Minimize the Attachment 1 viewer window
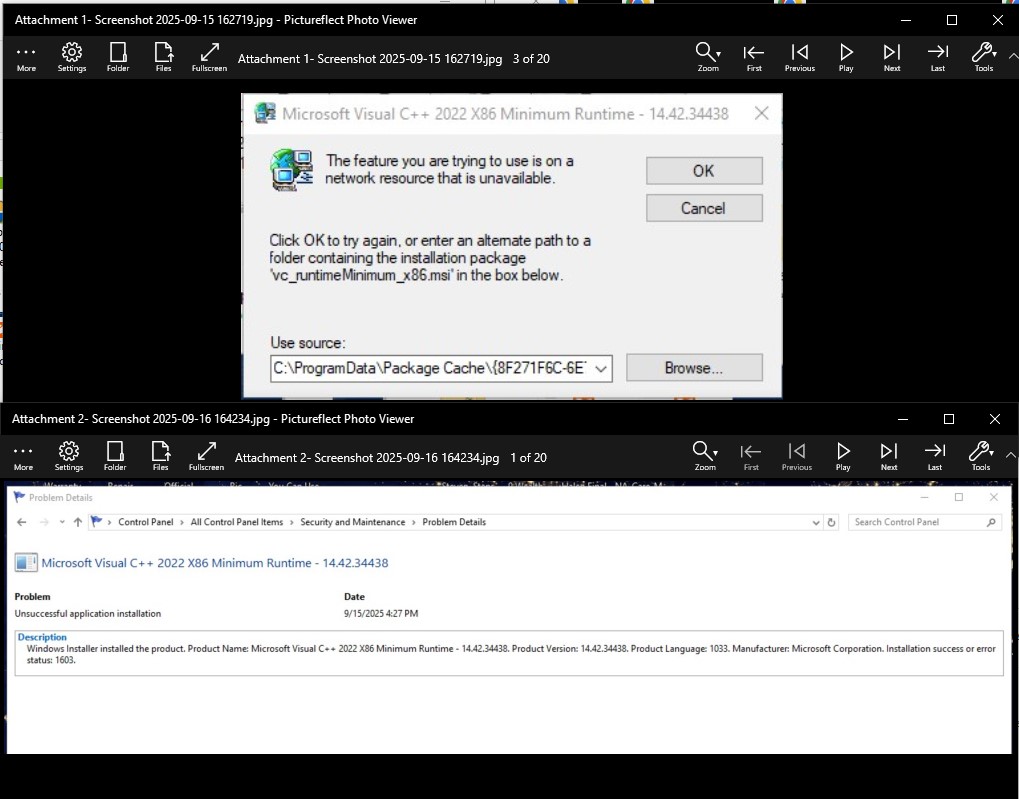 906,20
